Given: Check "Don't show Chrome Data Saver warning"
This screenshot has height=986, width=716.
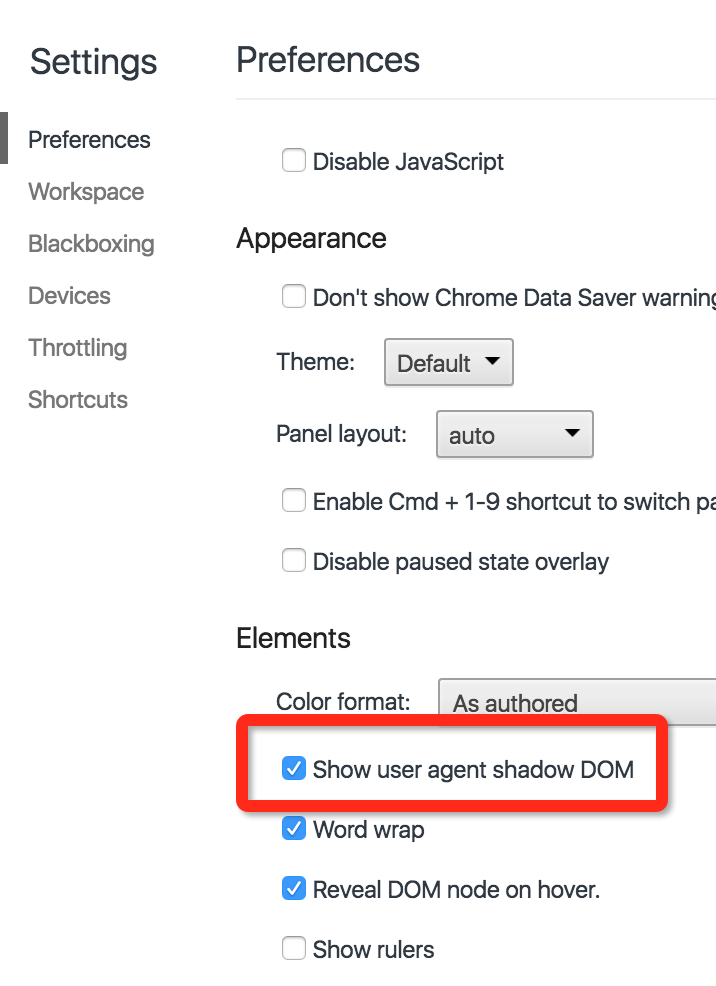Looking at the screenshot, I should (x=294, y=297).
